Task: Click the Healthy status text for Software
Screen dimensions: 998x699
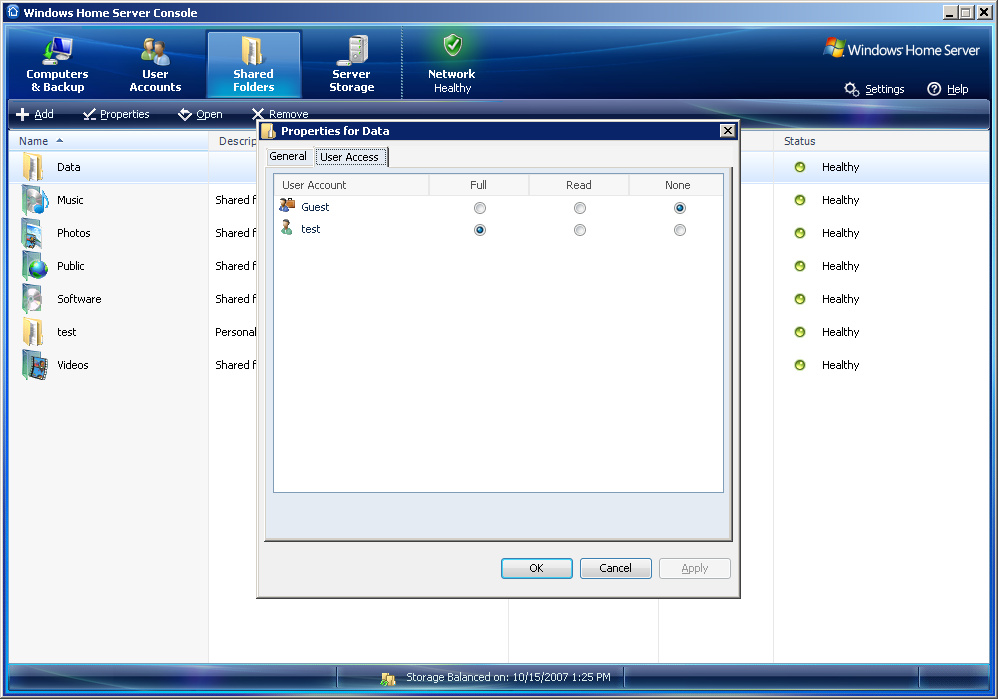Action: tap(840, 299)
